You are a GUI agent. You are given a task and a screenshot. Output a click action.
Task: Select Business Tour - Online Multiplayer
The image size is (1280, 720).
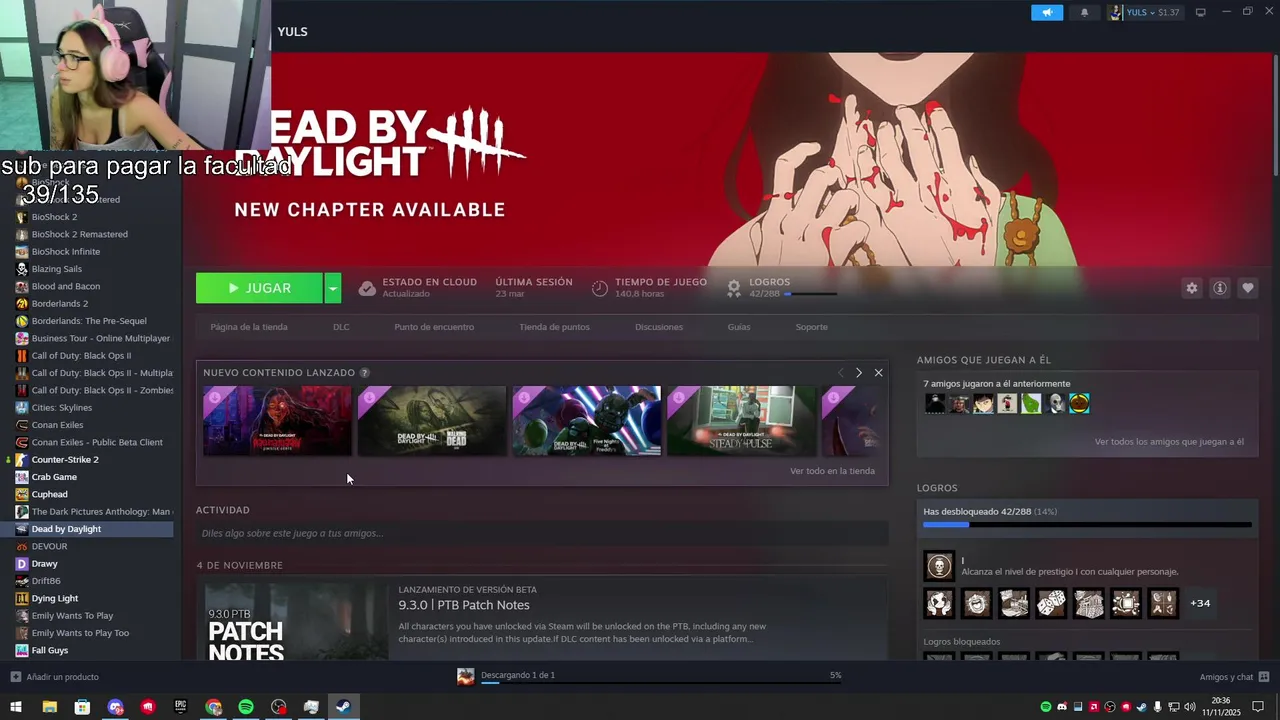coord(100,338)
